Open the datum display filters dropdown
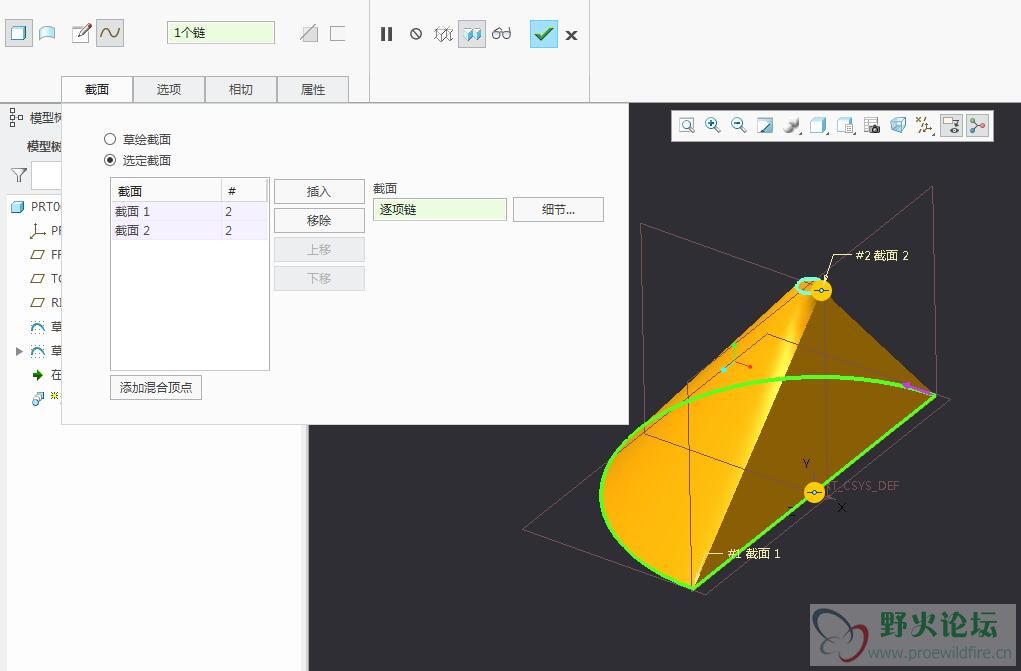Image resolution: width=1021 pixels, height=671 pixels. coord(924,125)
